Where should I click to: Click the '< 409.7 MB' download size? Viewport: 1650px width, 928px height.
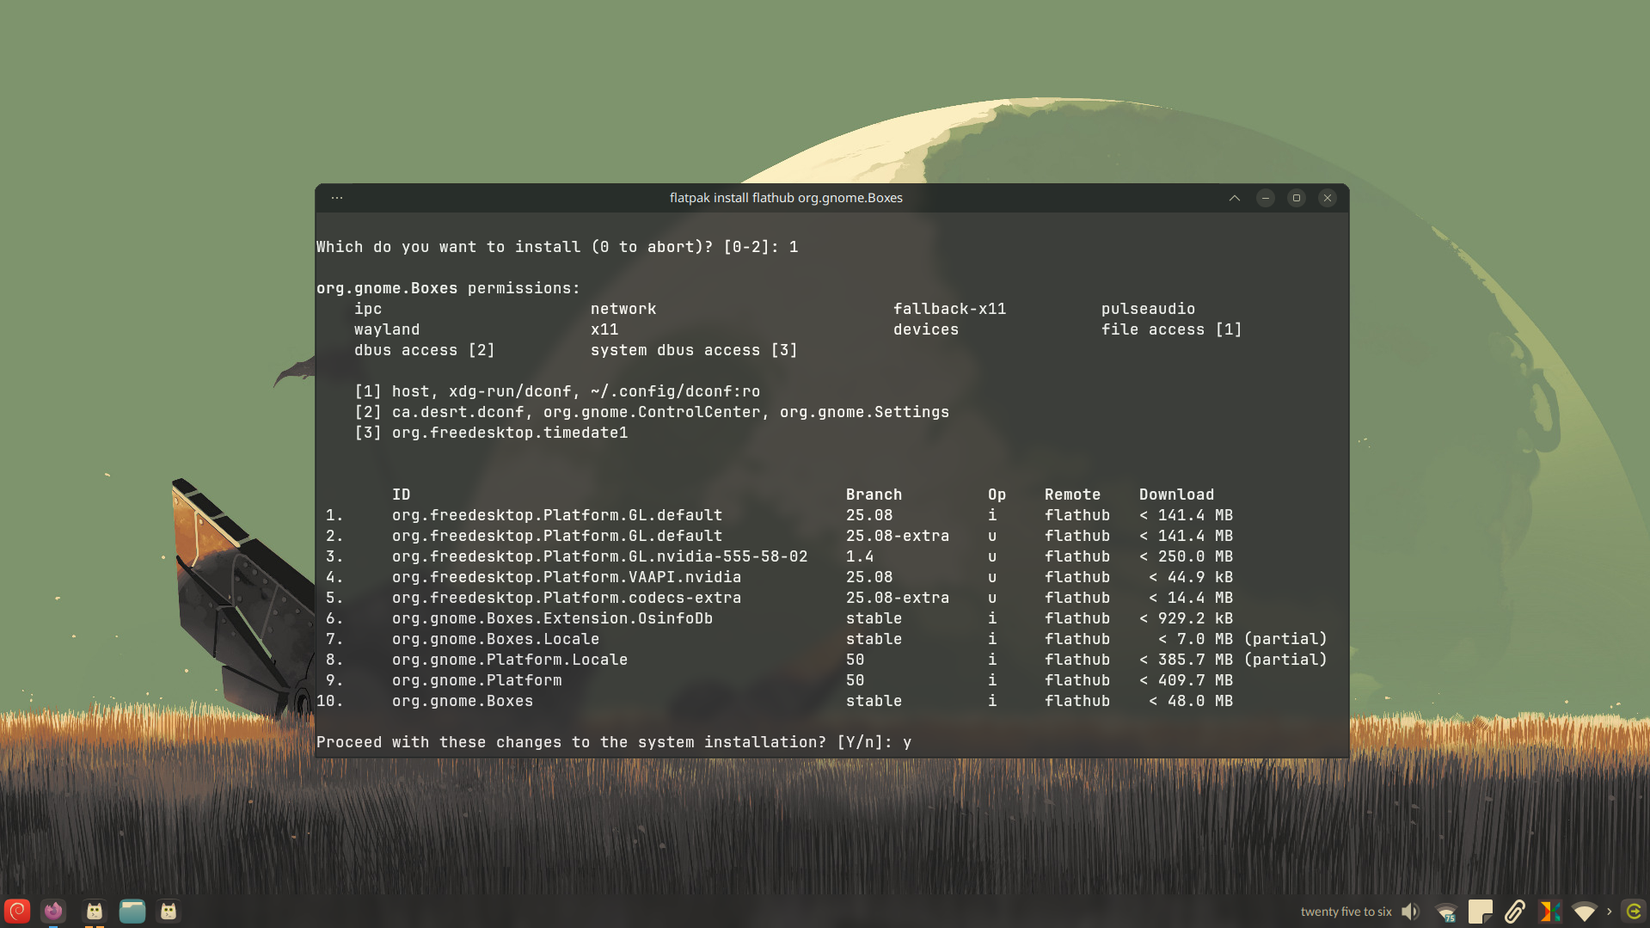pos(1186,681)
